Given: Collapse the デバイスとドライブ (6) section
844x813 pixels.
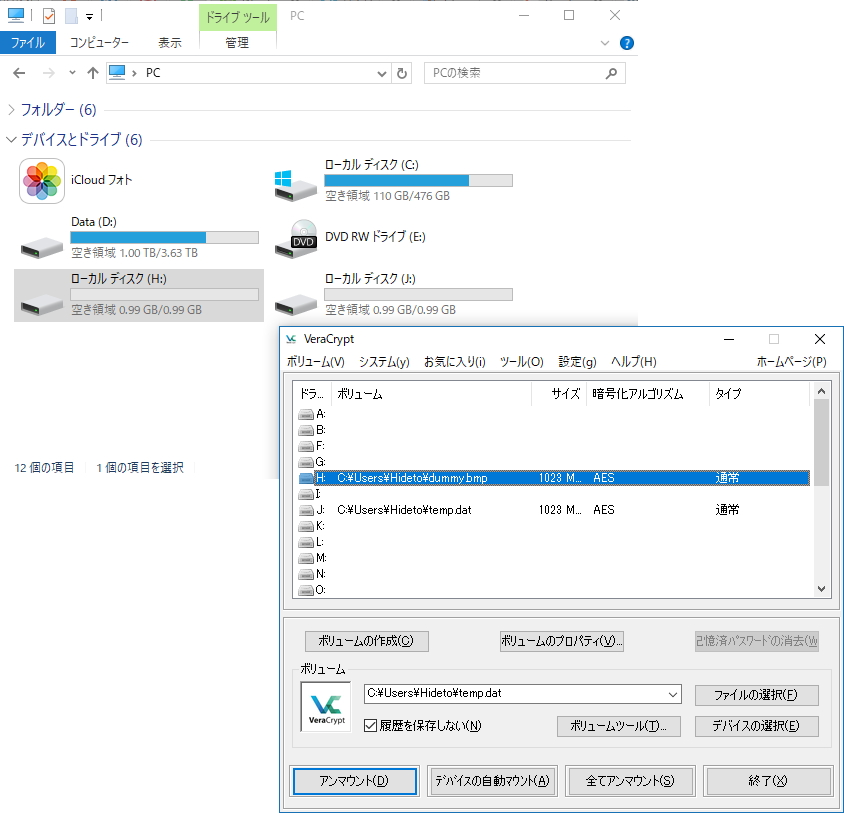Looking at the screenshot, I should (x=10, y=140).
